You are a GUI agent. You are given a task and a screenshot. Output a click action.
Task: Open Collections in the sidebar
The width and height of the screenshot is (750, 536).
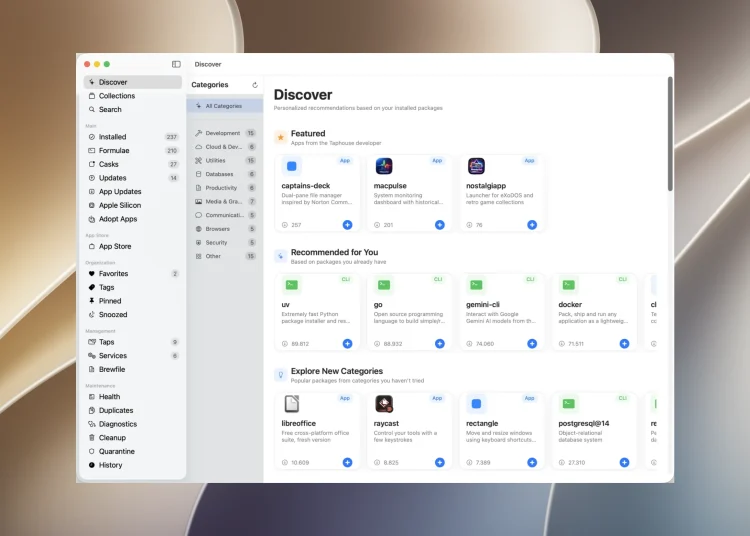132,96
